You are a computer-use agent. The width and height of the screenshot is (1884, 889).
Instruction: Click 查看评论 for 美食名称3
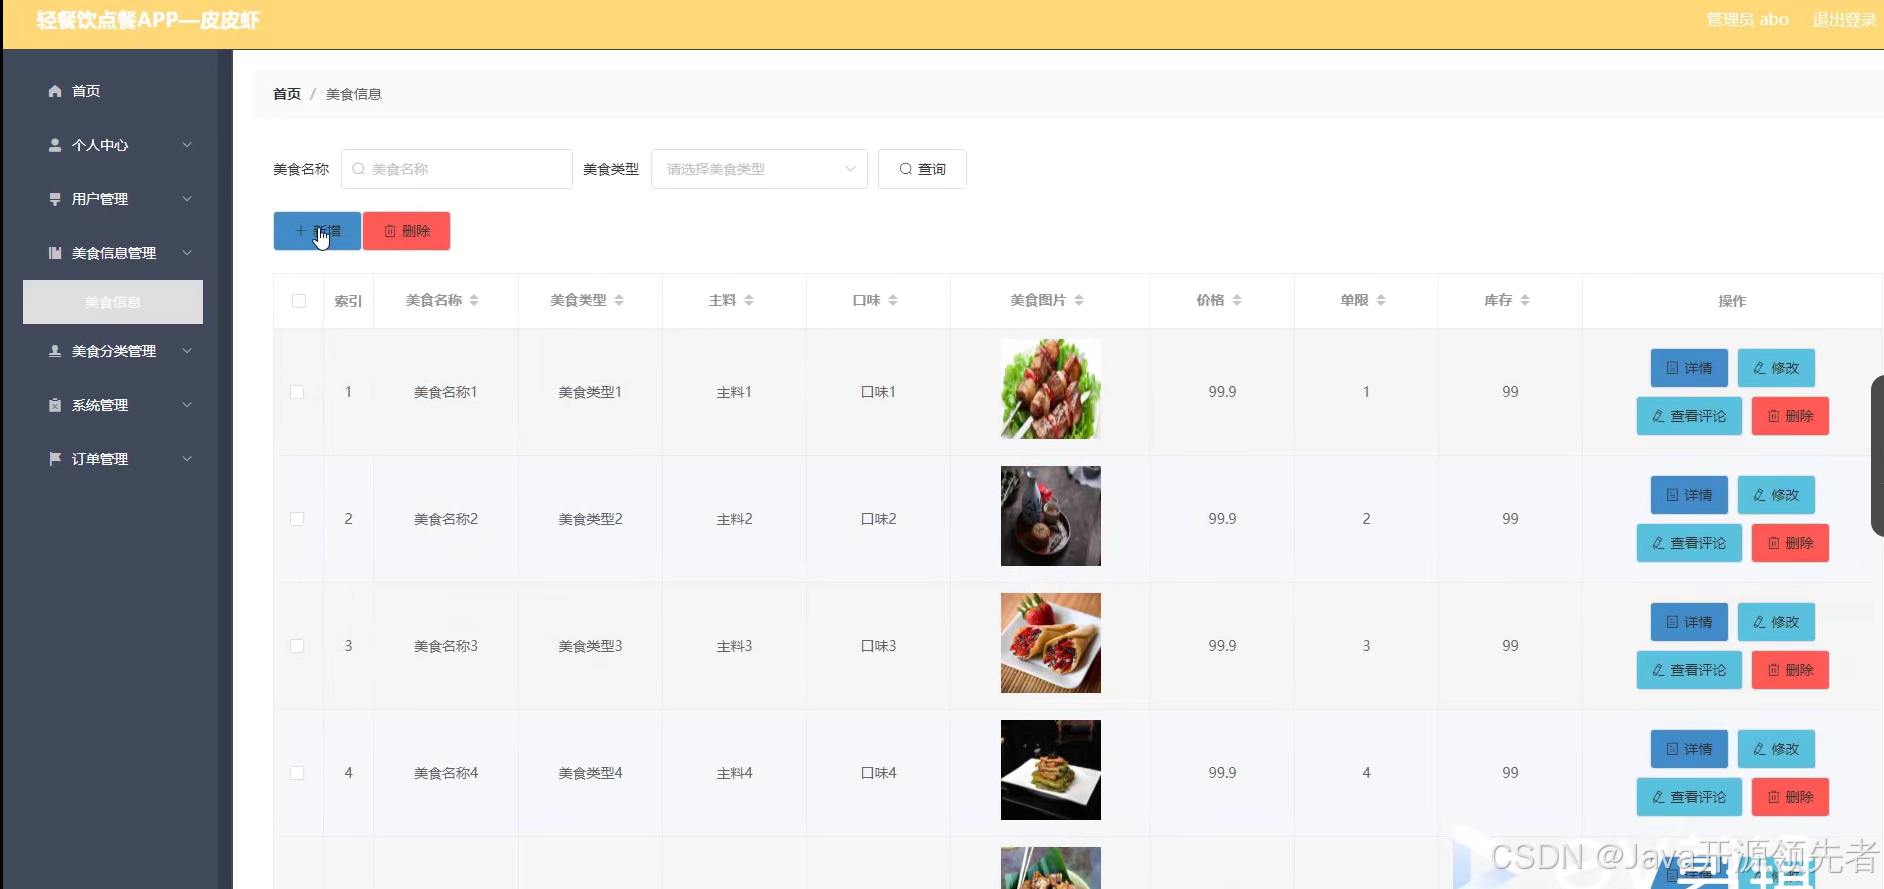1689,670
